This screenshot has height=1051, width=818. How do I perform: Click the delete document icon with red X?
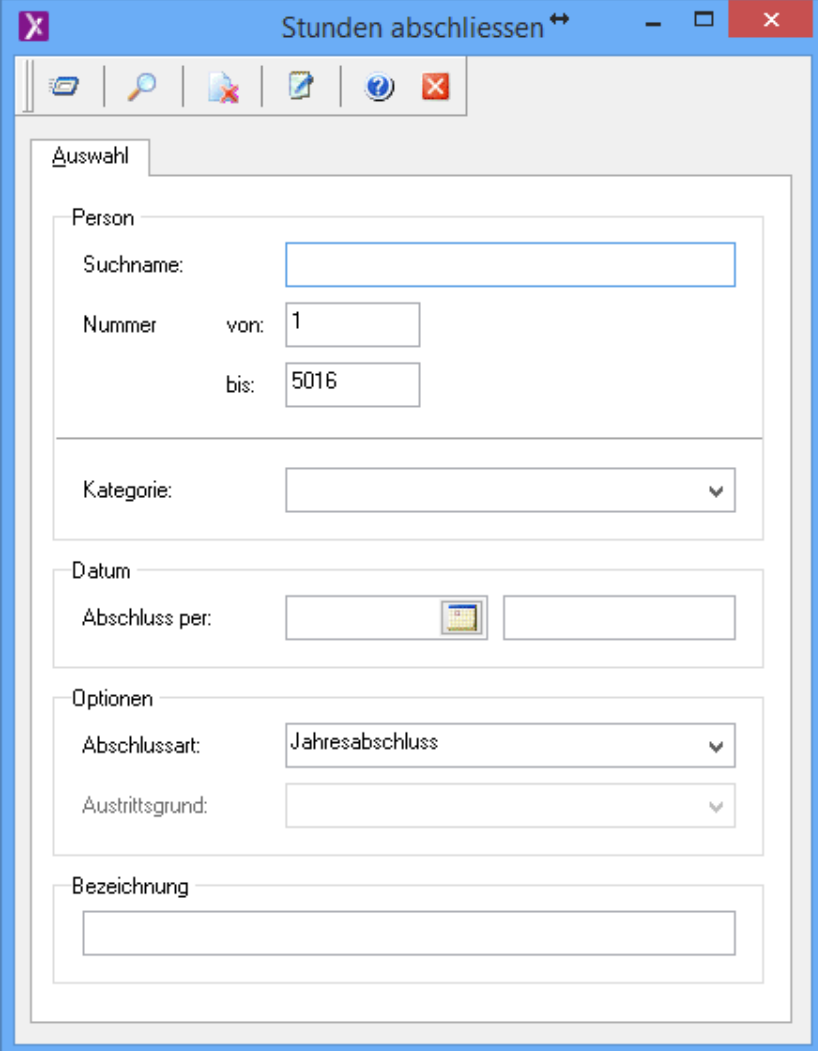coord(222,88)
